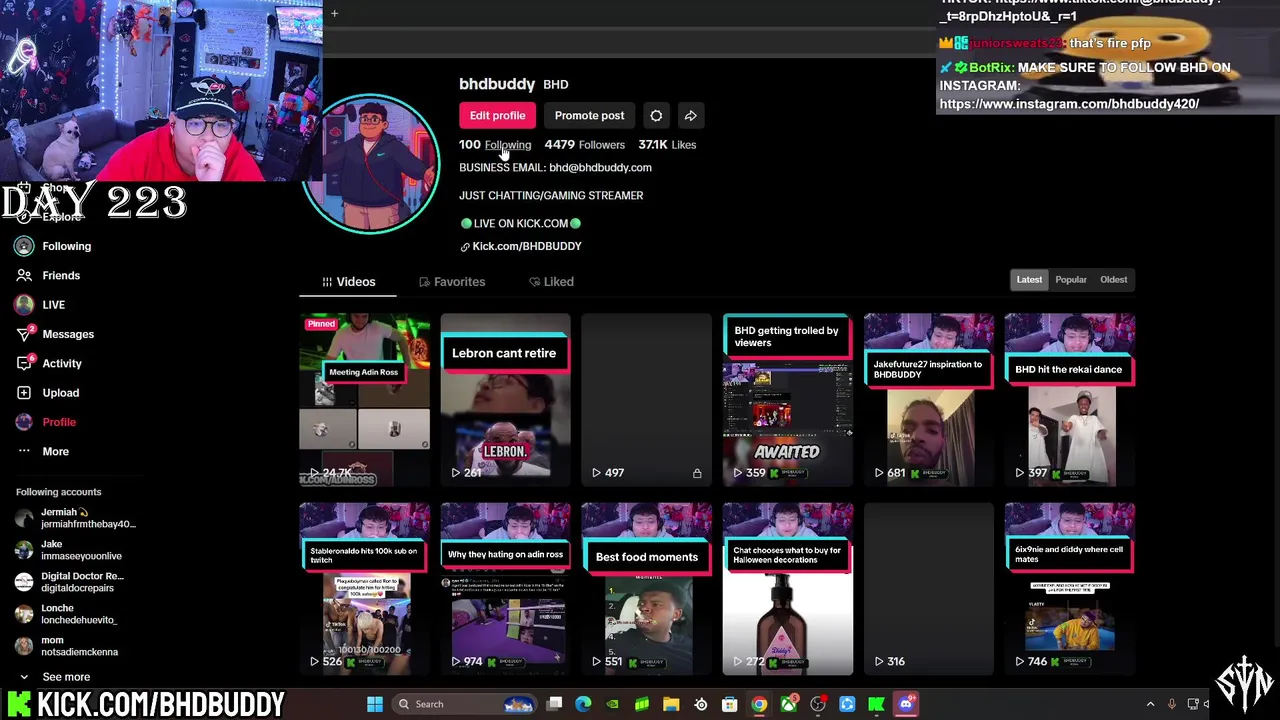Open Jermiah's following account
The height and width of the screenshot is (720, 1280).
click(75, 518)
